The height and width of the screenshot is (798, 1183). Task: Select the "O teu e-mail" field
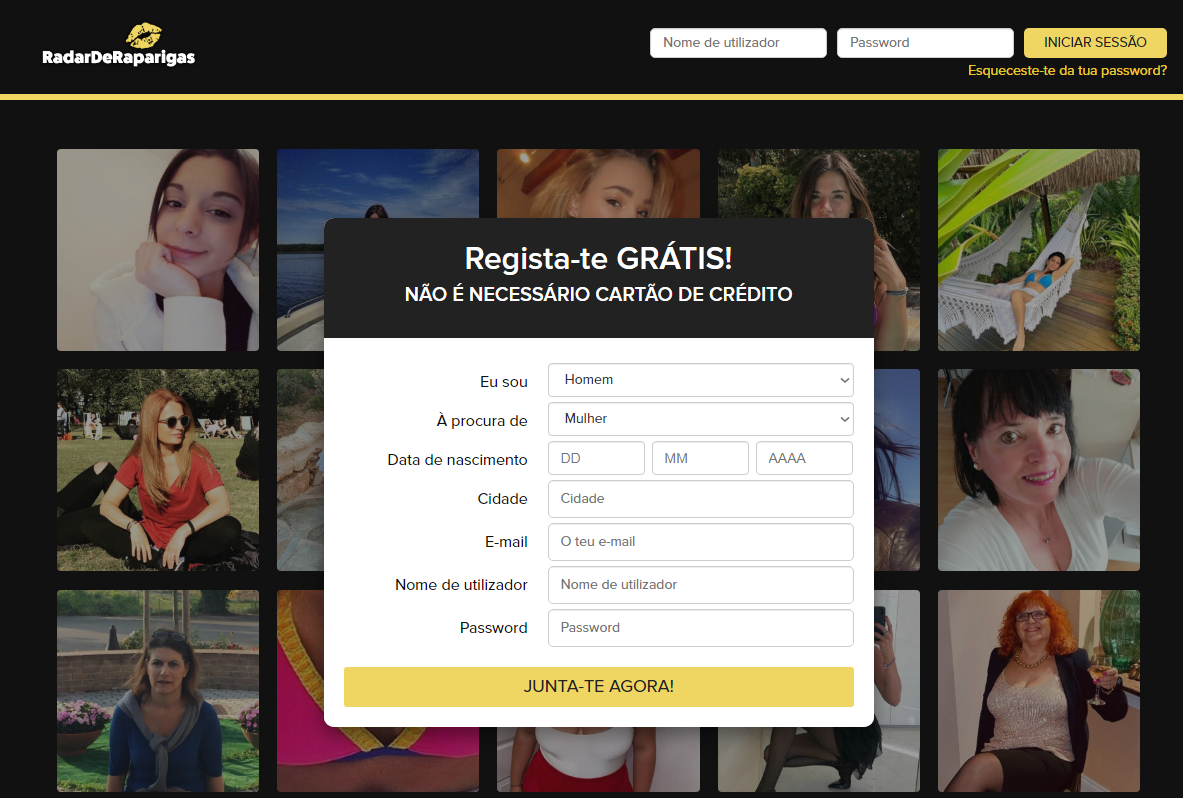coord(700,541)
